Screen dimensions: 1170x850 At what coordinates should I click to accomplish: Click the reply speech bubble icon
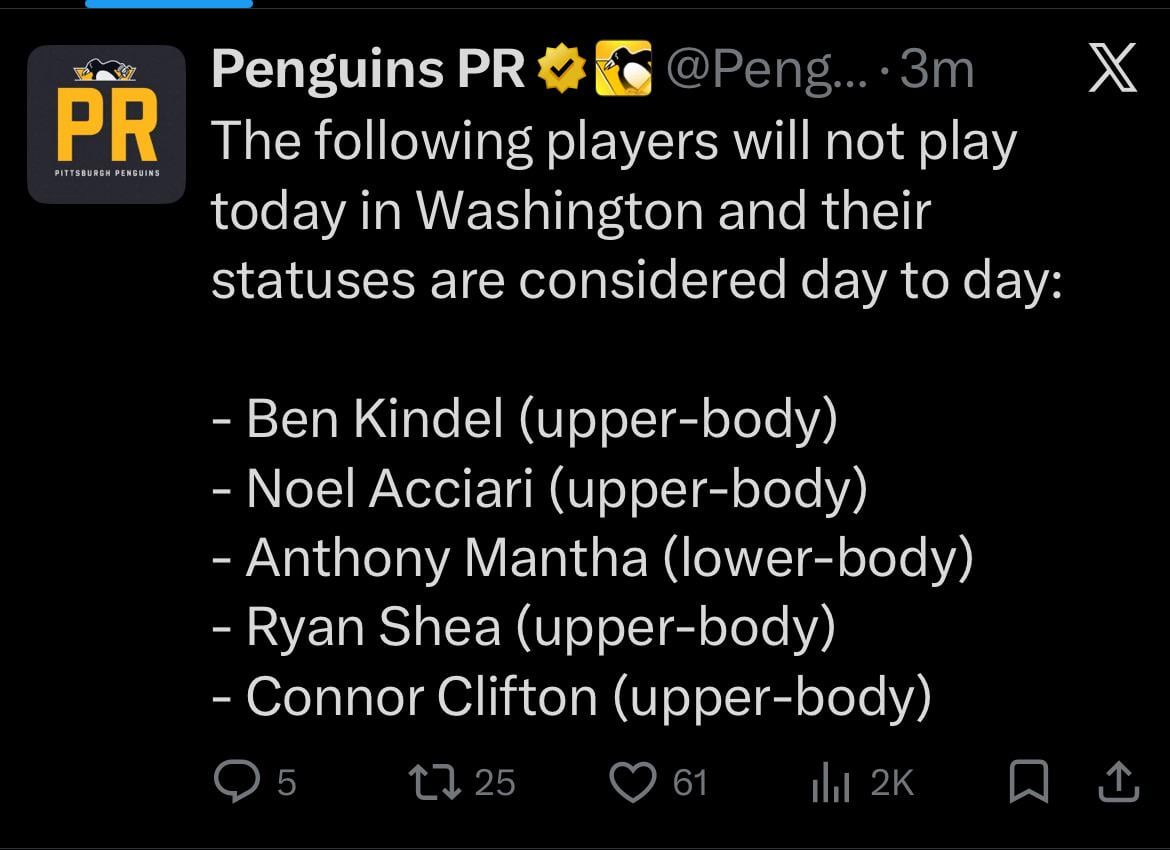pos(236,782)
